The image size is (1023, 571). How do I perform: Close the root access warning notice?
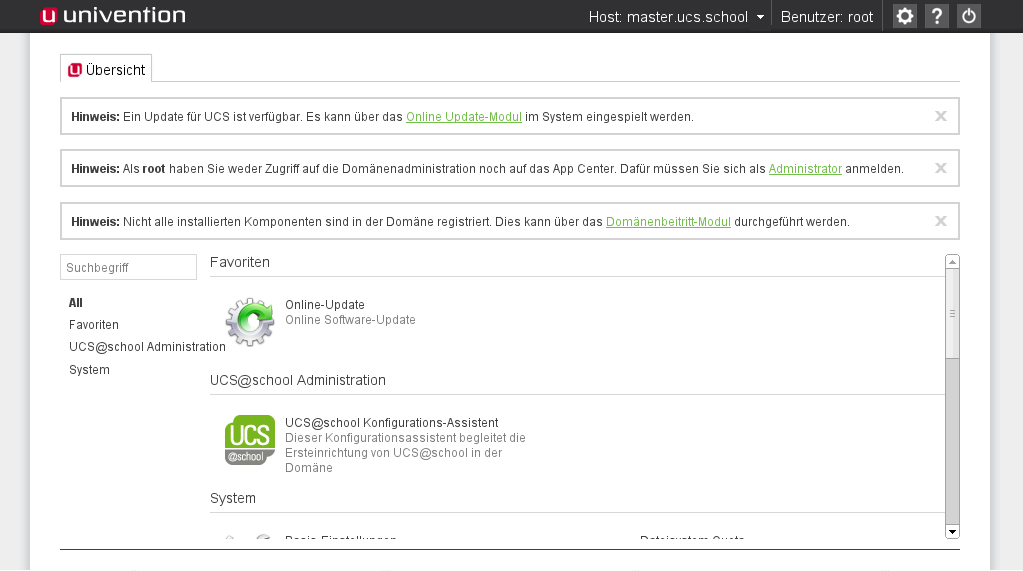tap(940, 168)
